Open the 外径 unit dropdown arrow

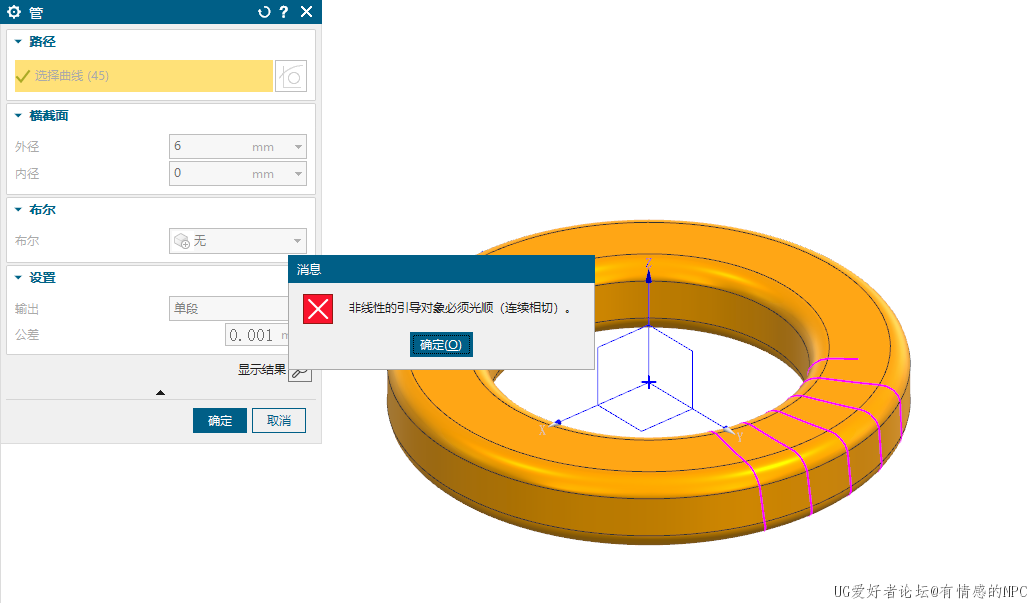298,147
